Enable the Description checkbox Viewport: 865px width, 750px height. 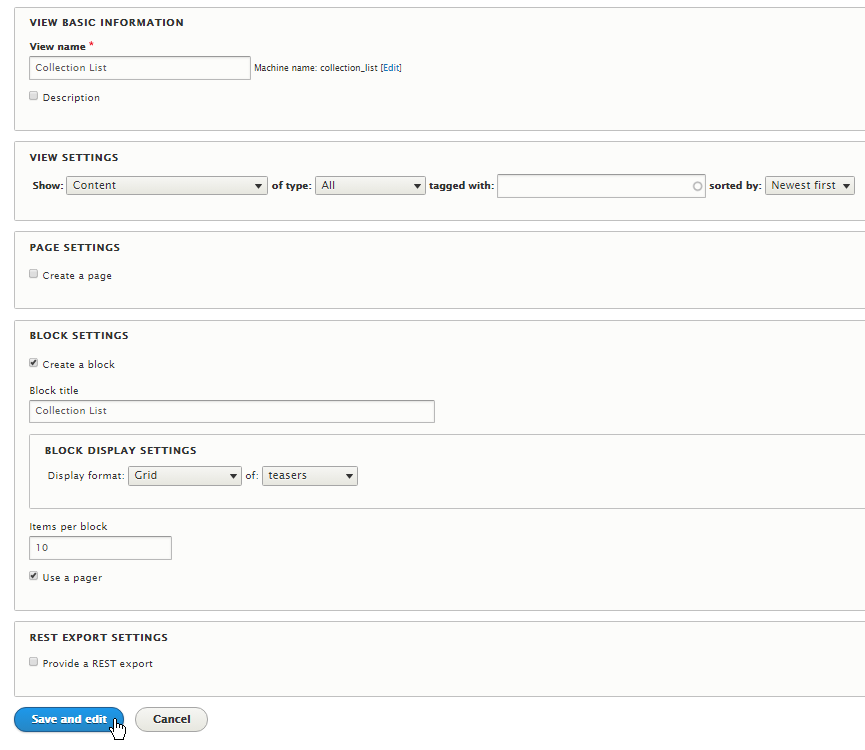click(33, 94)
